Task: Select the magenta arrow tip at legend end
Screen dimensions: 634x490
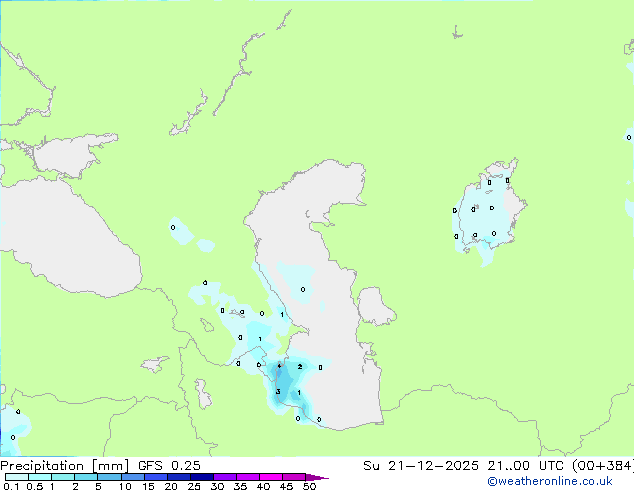Action: click(x=323, y=477)
